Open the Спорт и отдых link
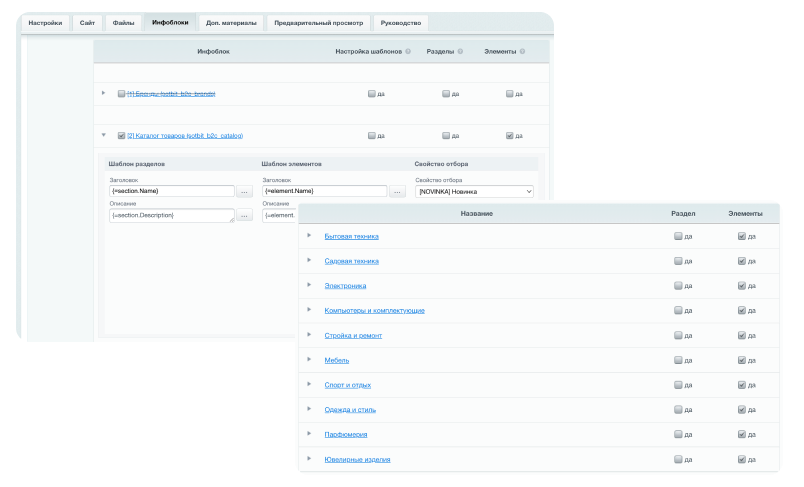 pos(350,385)
